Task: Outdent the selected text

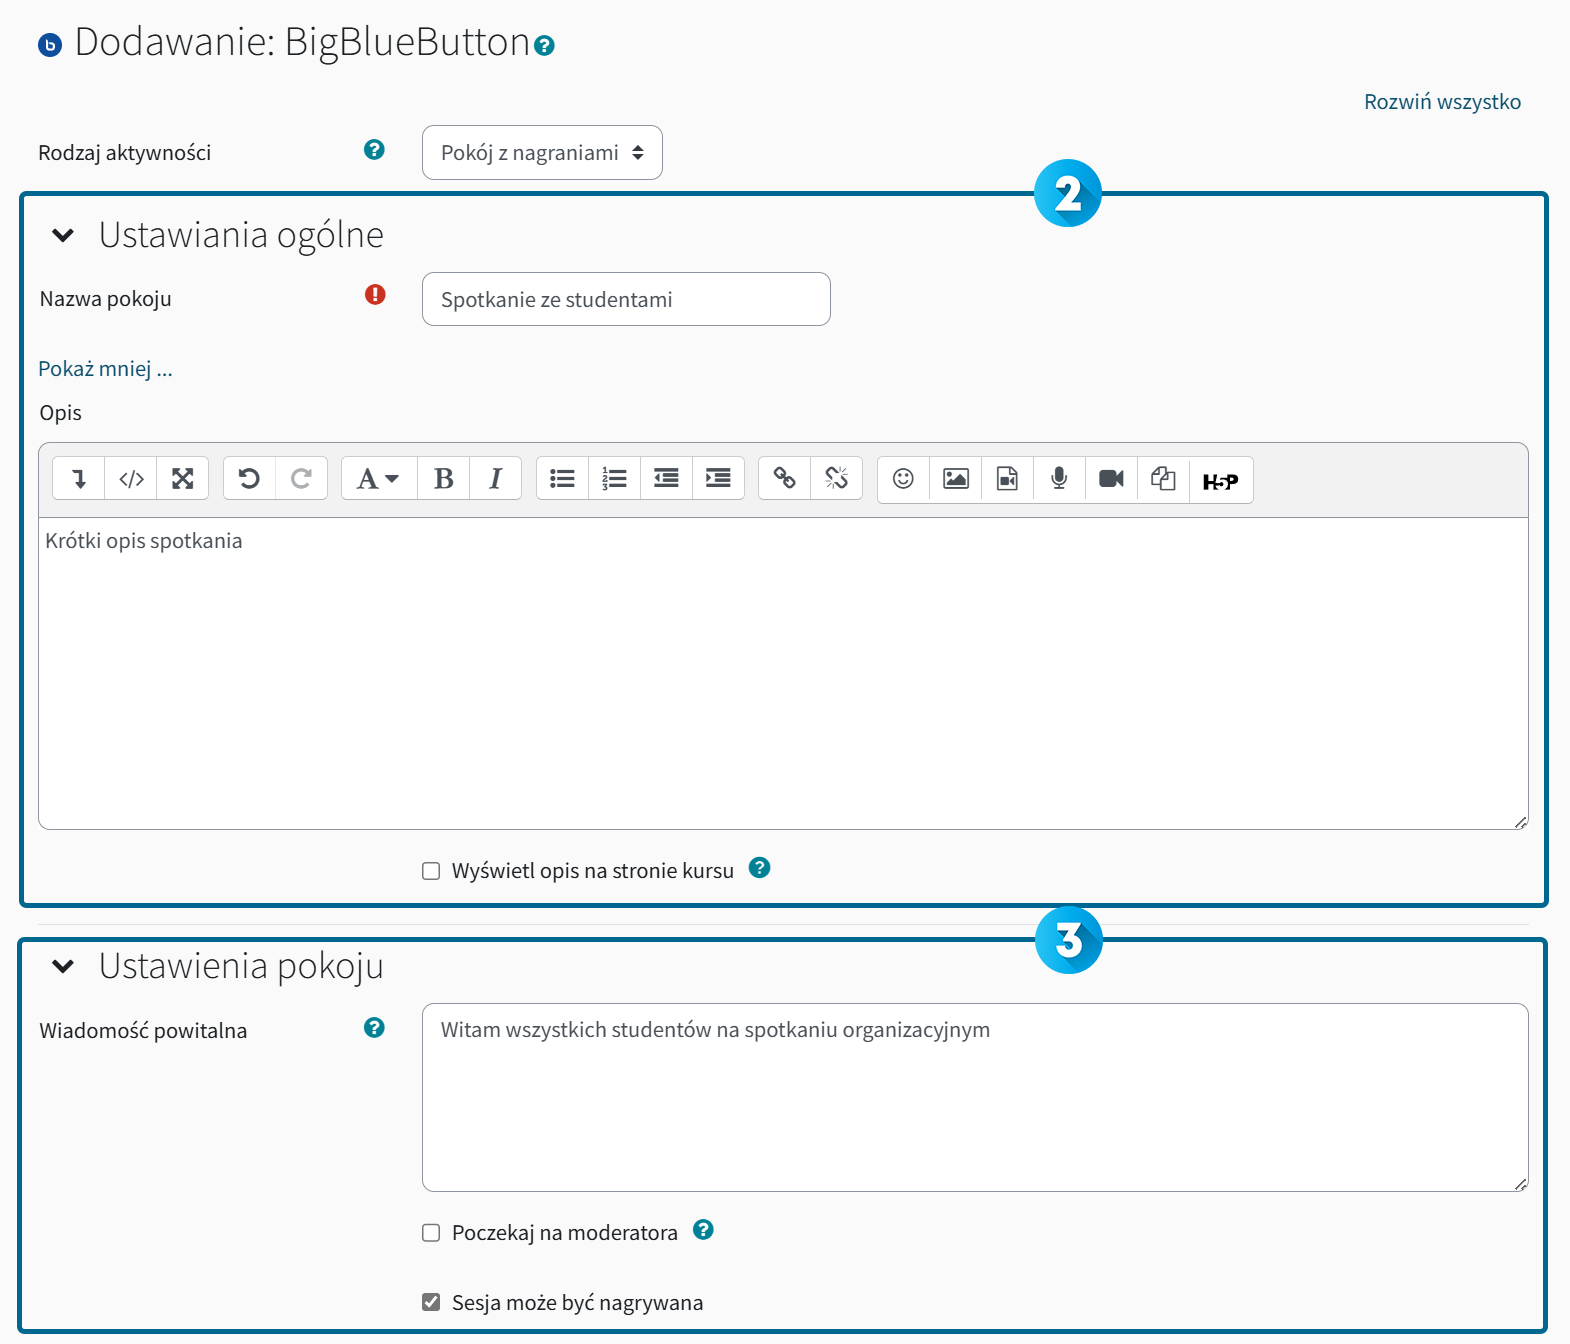Action: [x=667, y=479]
